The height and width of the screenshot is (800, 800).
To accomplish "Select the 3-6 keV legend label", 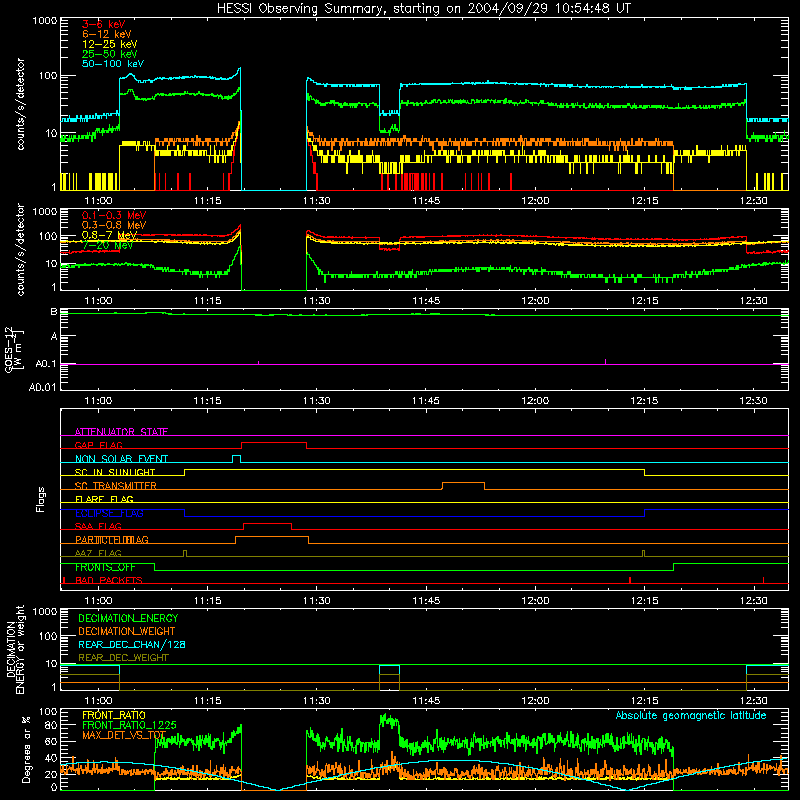I will click(x=104, y=24).
